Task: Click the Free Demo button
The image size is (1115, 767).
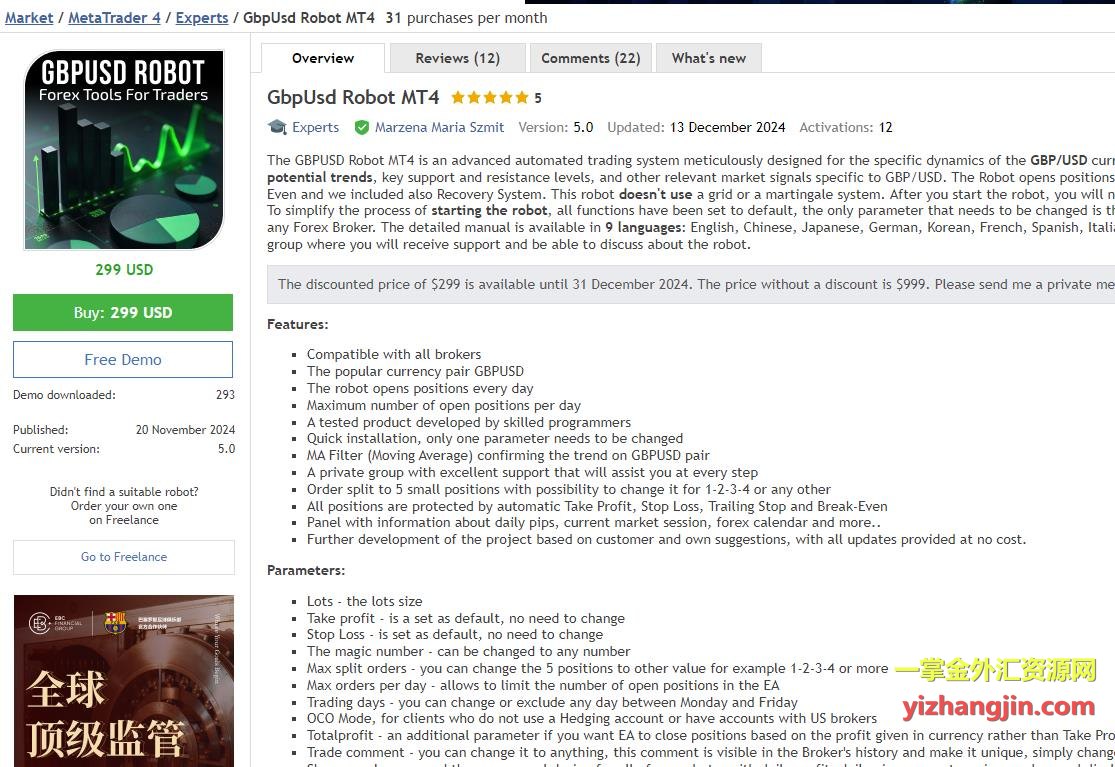Action: pos(123,360)
